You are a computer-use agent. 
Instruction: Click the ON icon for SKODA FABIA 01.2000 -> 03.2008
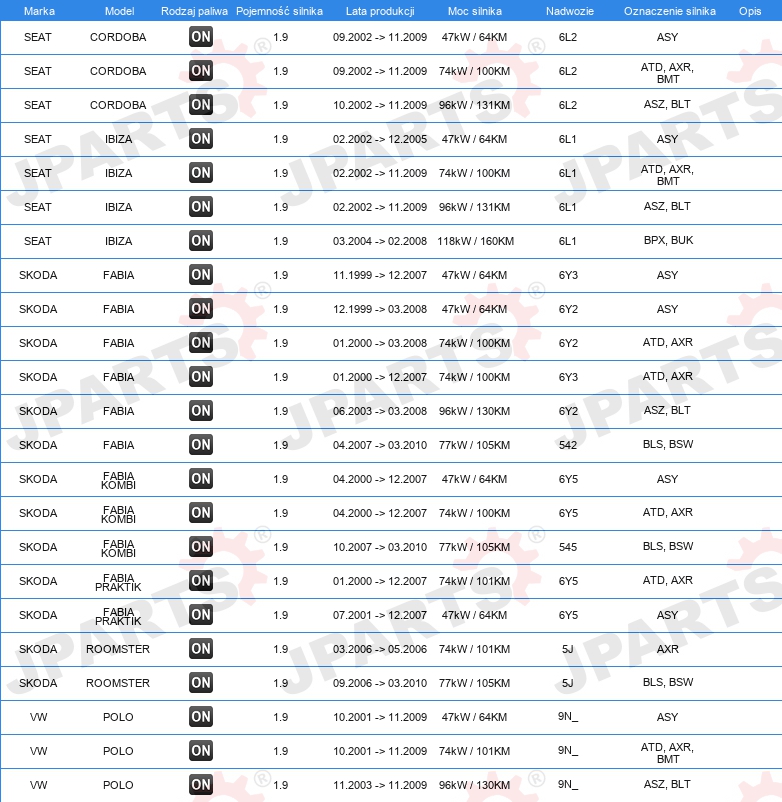click(x=200, y=343)
